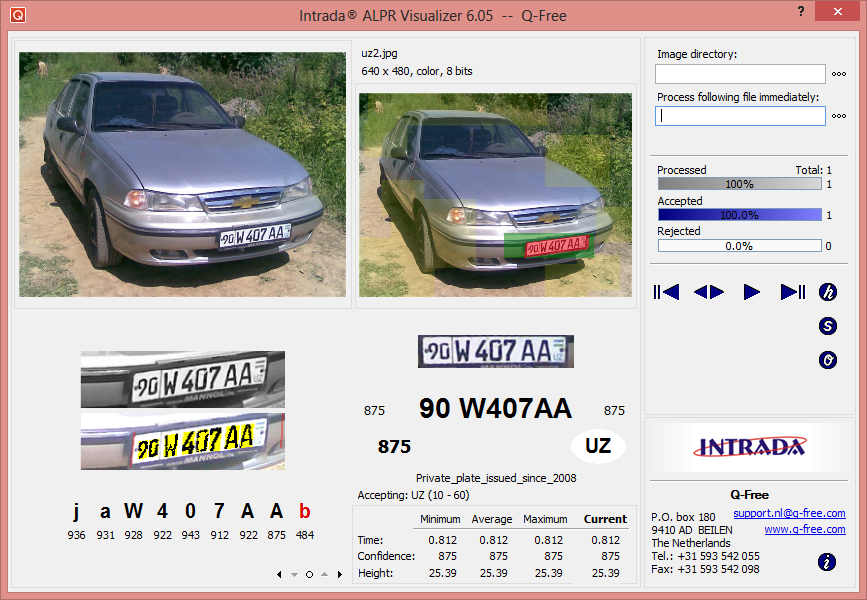Viewport: 867px width, 600px height.
Task: Click the INTRADA logo banner
Action: tap(749, 447)
